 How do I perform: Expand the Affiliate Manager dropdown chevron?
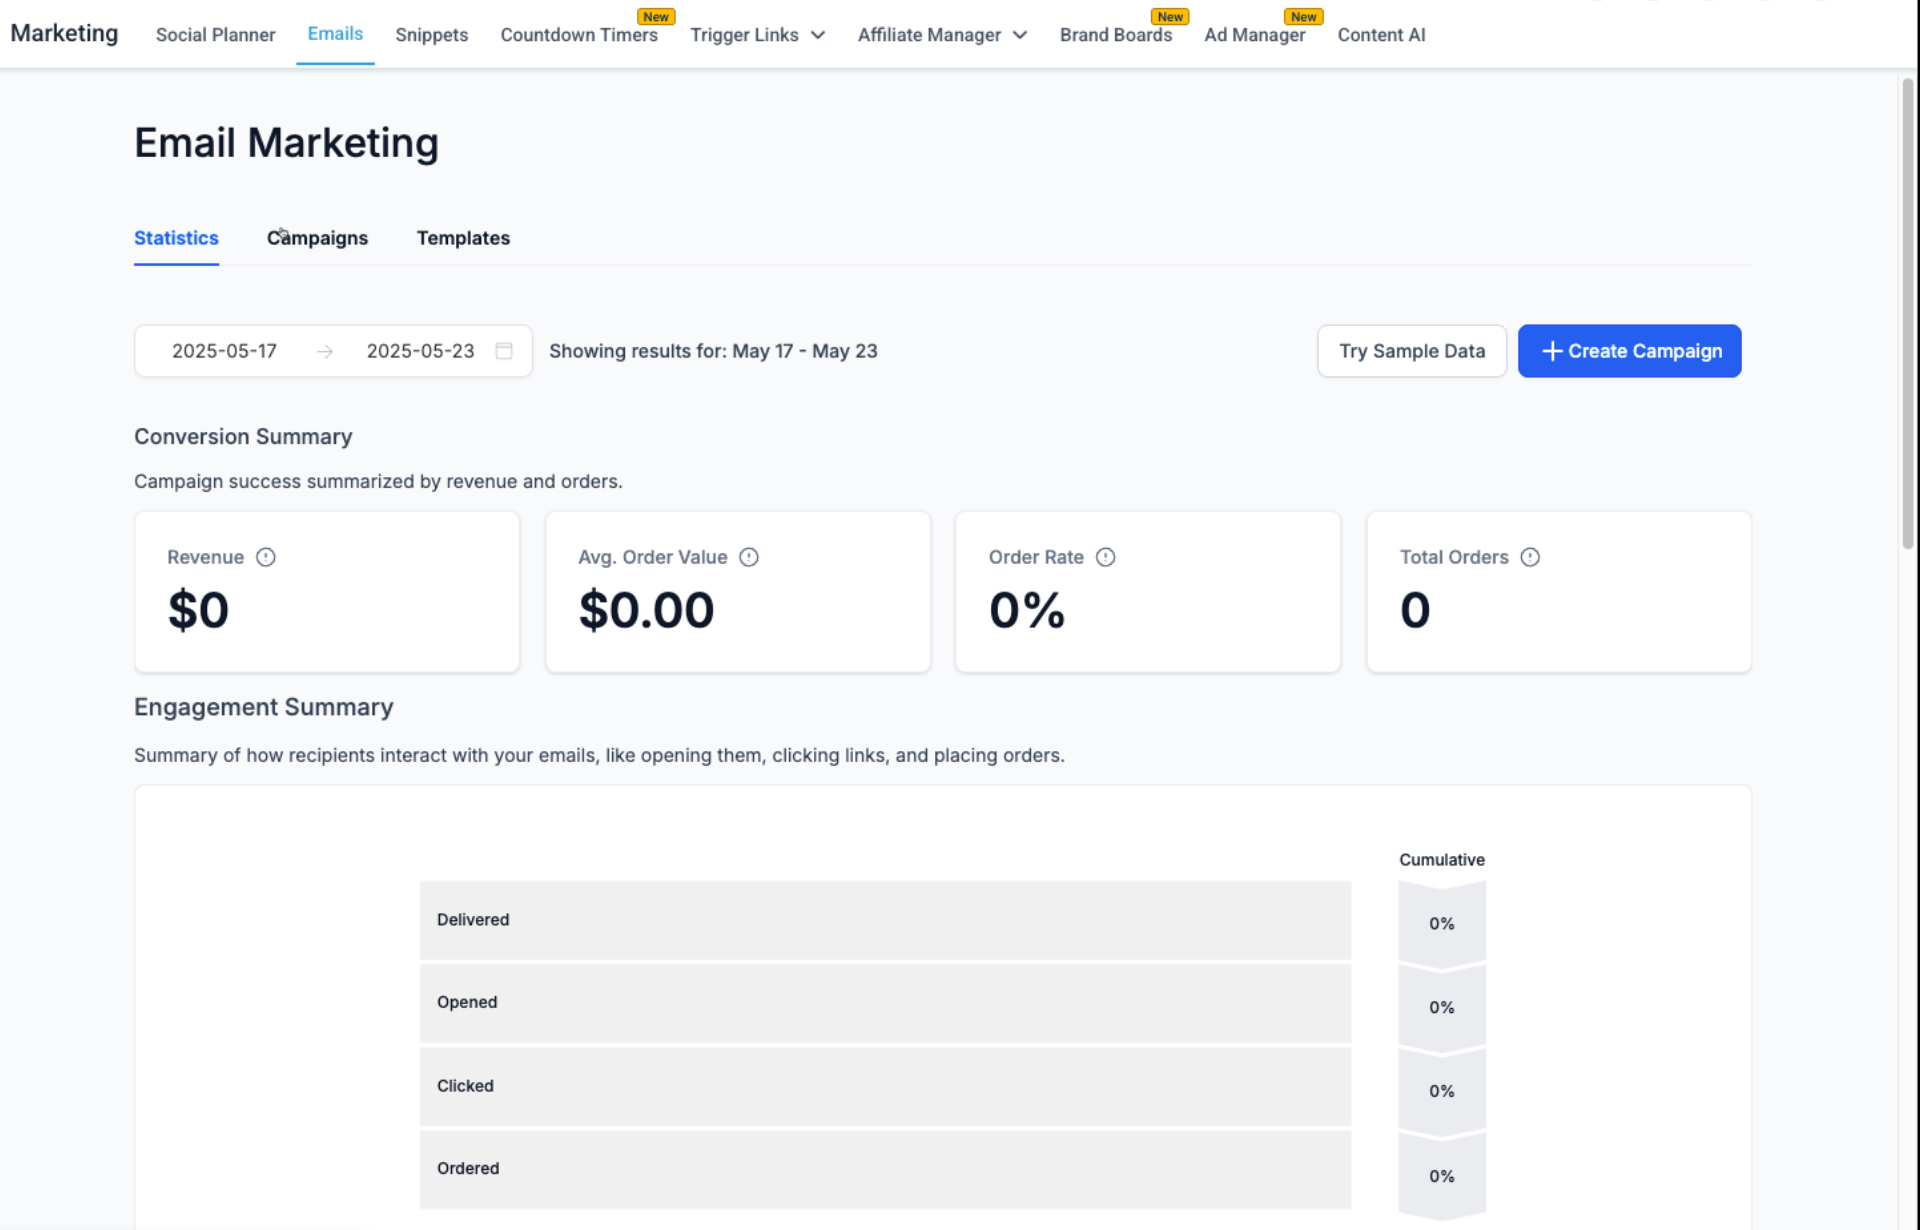1020,35
